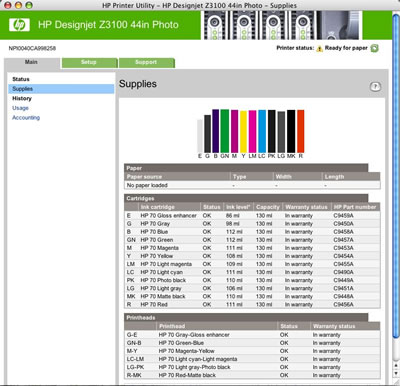This screenshot has width=400, height=386.
Task: Open the help question mark icon
Action: 375,87
